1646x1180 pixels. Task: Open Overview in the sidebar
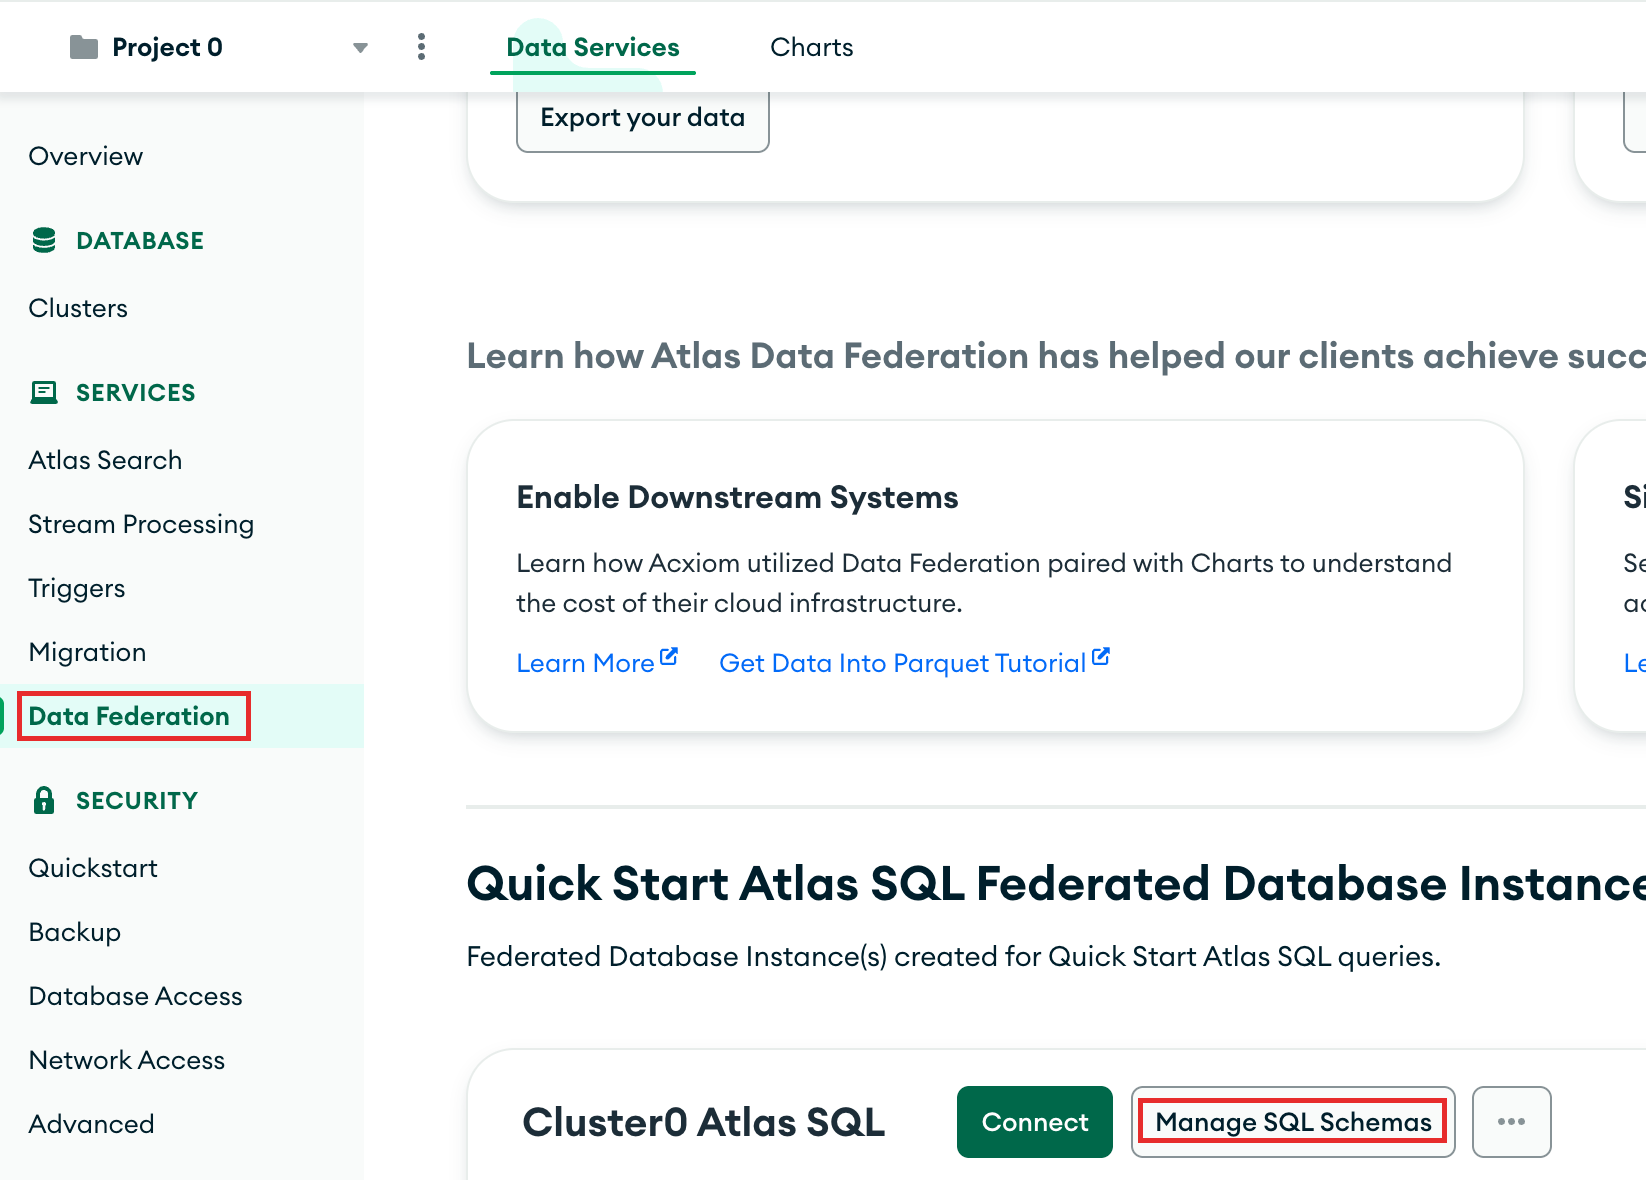(85, 156)
